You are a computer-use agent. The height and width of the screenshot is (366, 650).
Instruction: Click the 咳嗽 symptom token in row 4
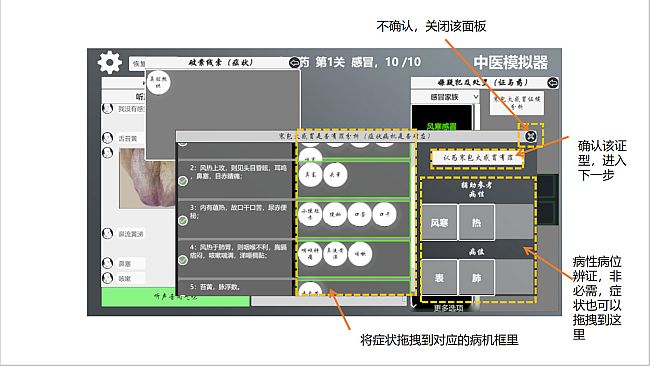pos(360,254)
